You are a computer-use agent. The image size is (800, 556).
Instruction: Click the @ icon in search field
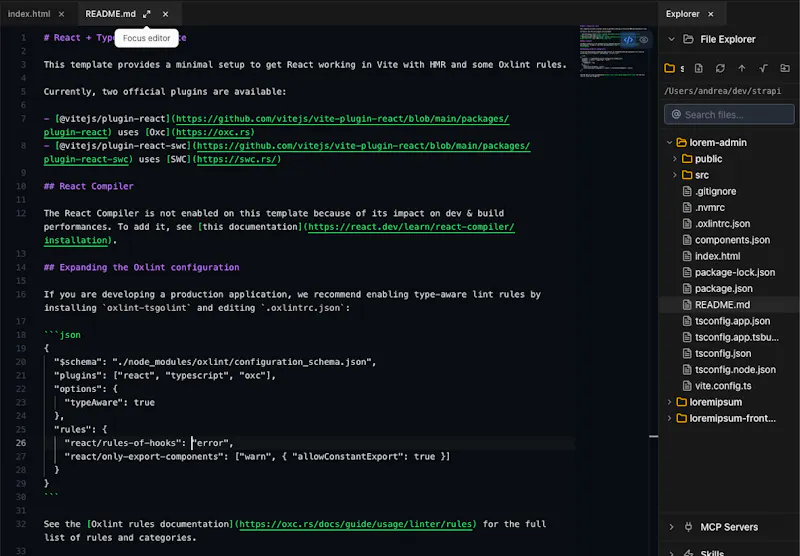pyautogui.click(x=676, y=115)
